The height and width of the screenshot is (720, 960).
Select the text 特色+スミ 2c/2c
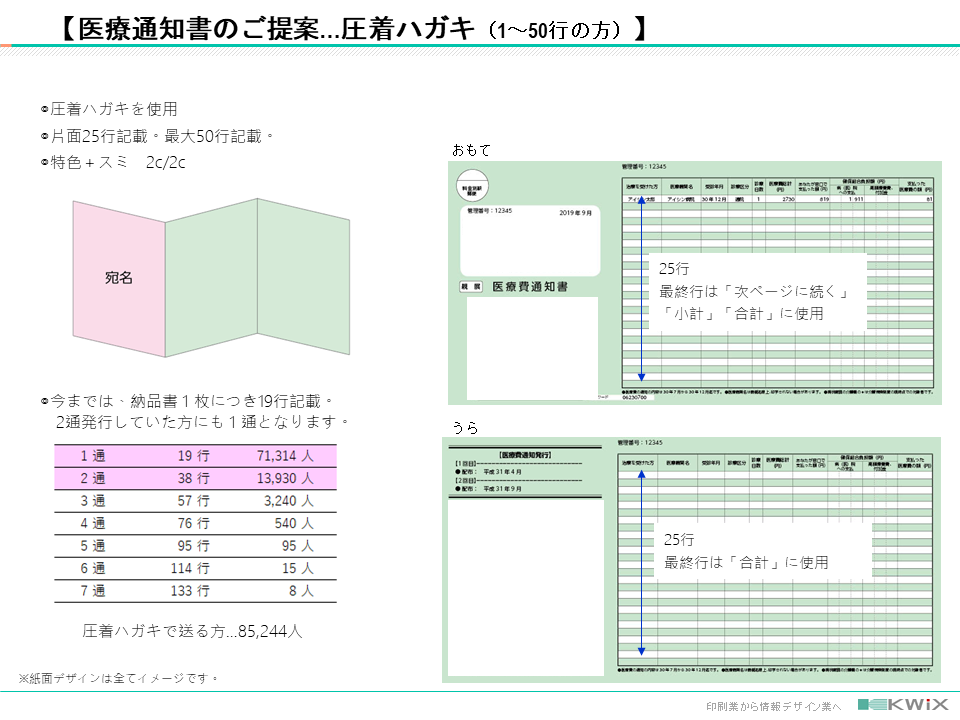click(x=118, y=162)
